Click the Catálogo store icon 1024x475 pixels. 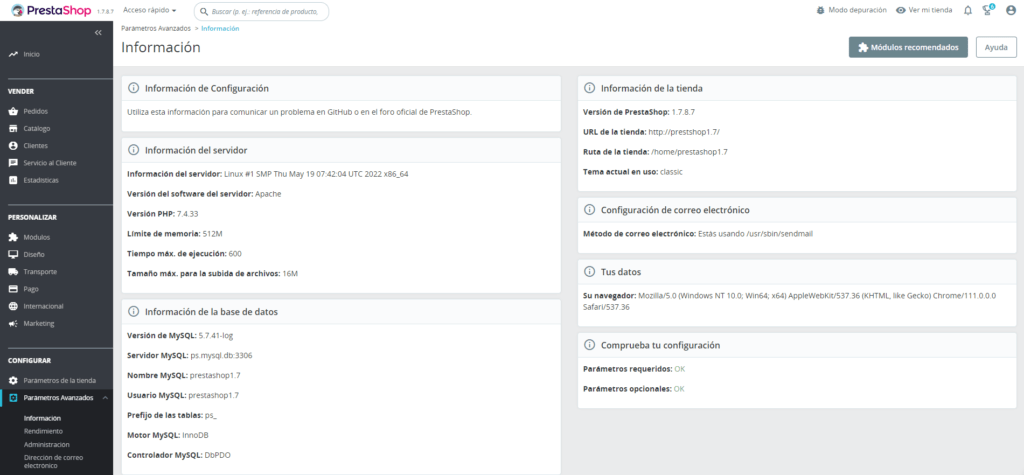13,129
